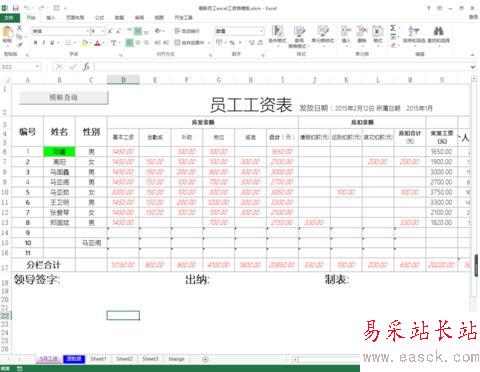The width and height of the screenshot is (480, 372).
Task: Click the Save icon in quick access toolbar
Action: (x=15, y=7)
